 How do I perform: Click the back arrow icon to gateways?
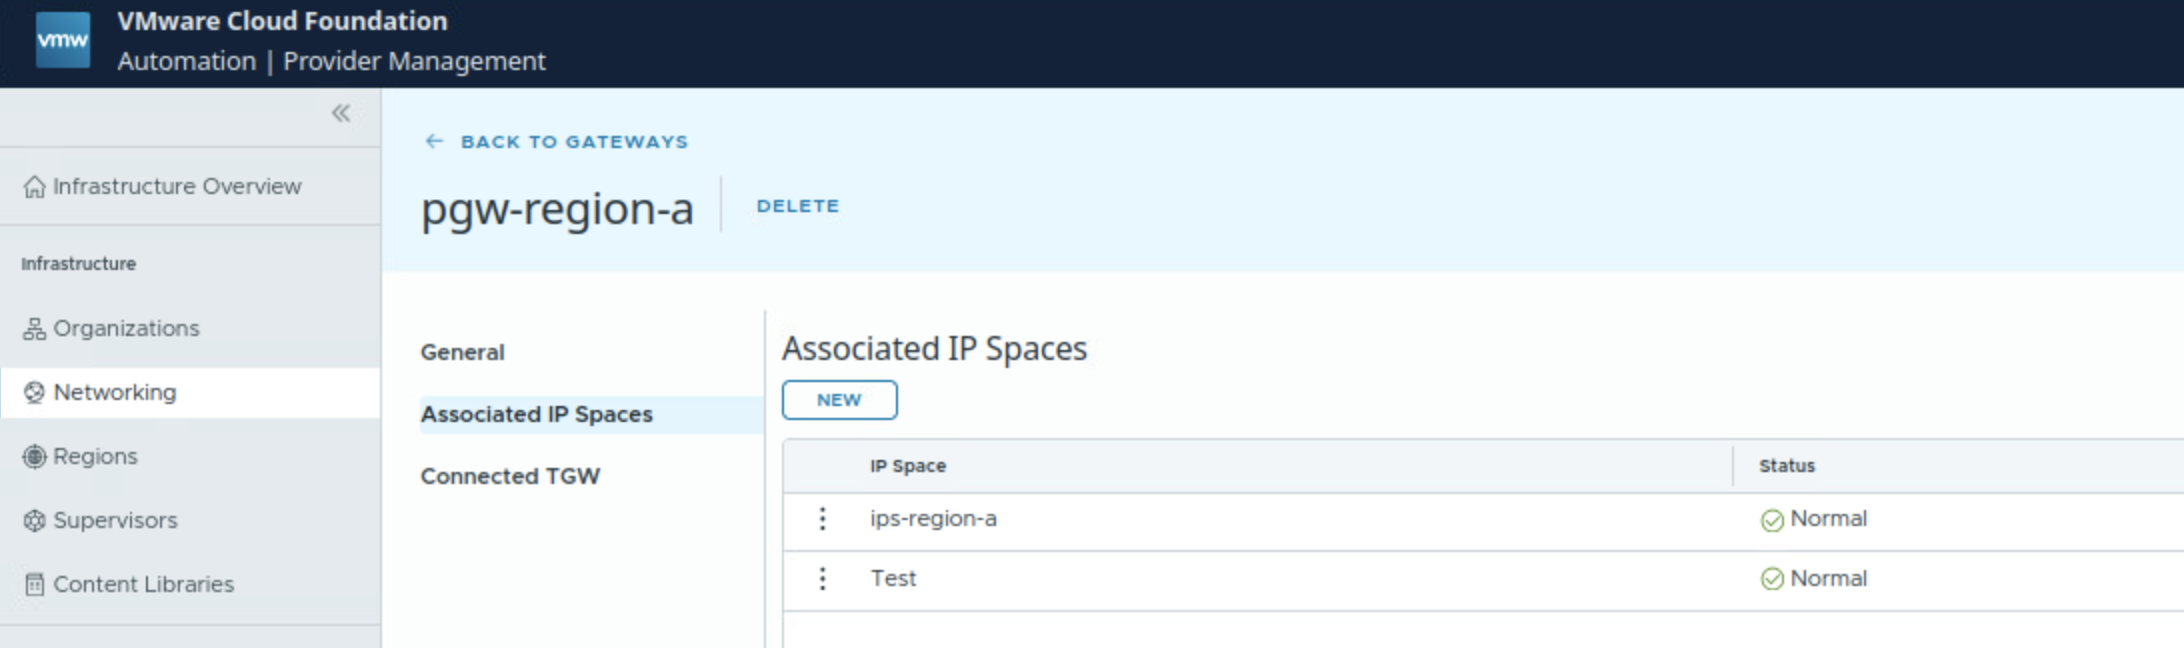tap(434, 142)
